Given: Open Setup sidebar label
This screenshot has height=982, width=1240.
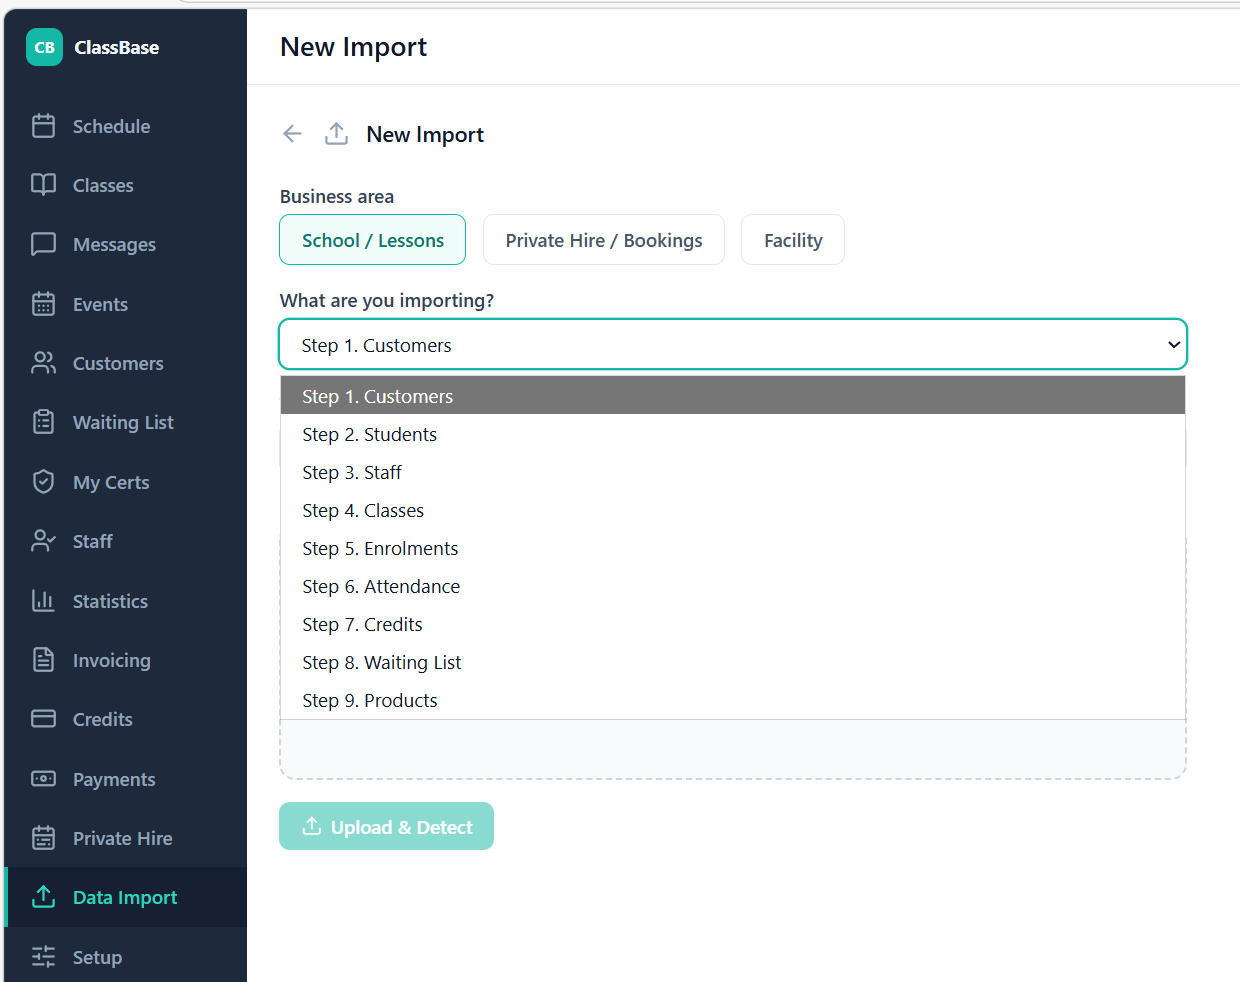Looking at the screenshot, I should [x=97, y=957].
